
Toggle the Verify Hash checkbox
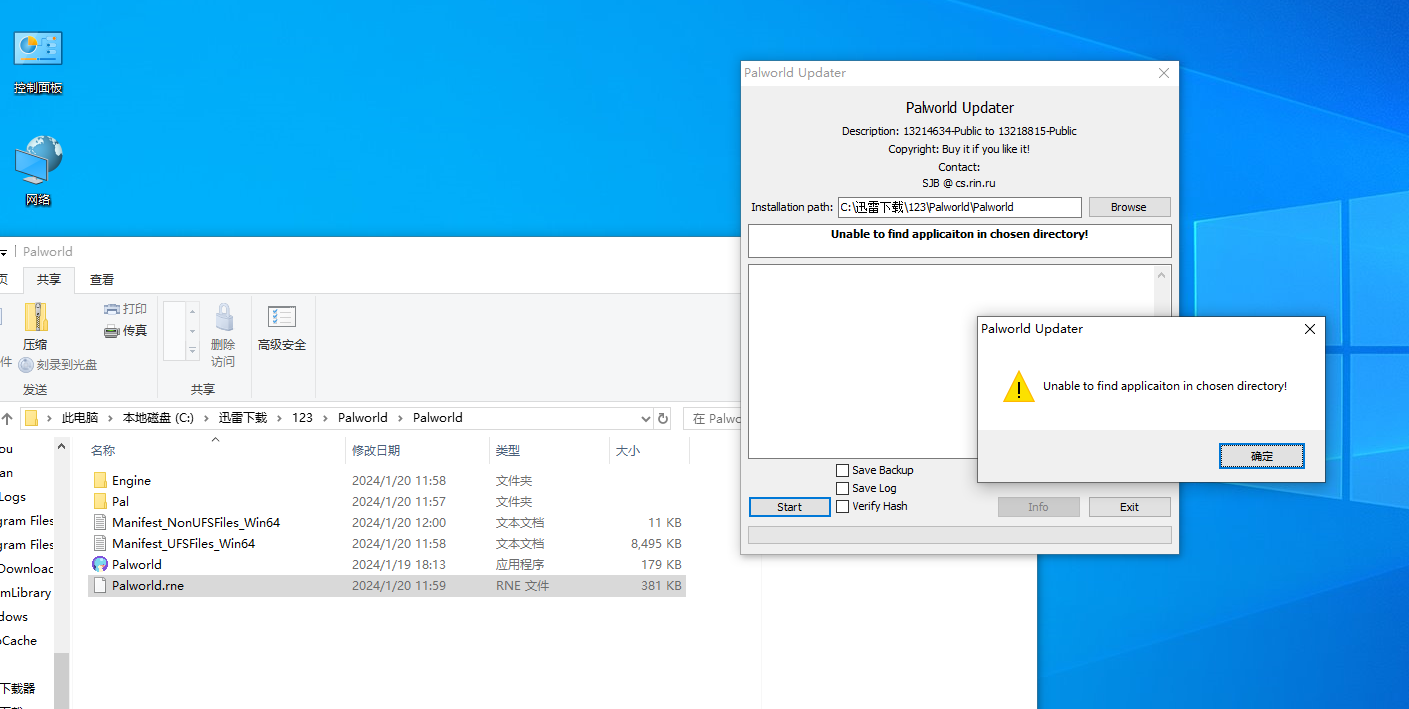(x=842, y=506)
